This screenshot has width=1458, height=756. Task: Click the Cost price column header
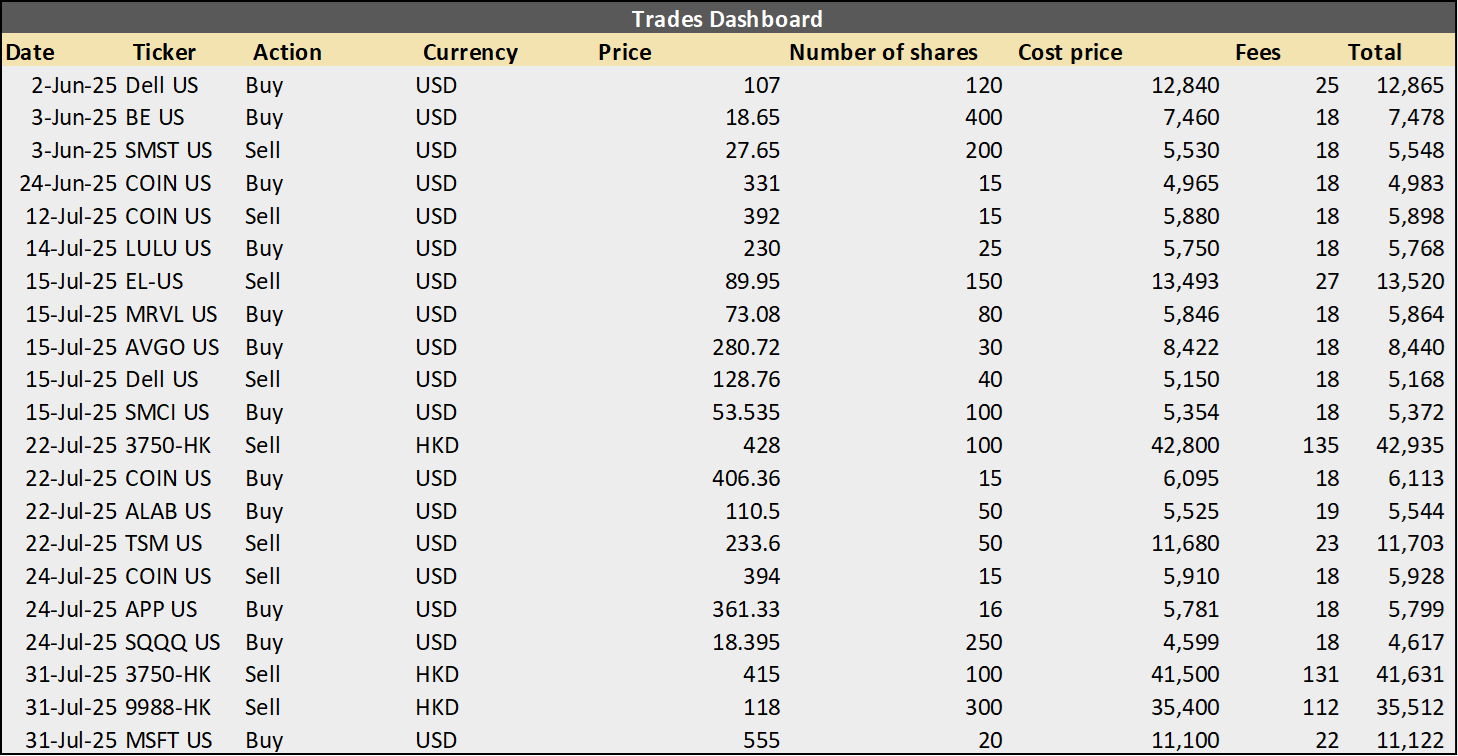(1070, 52)
